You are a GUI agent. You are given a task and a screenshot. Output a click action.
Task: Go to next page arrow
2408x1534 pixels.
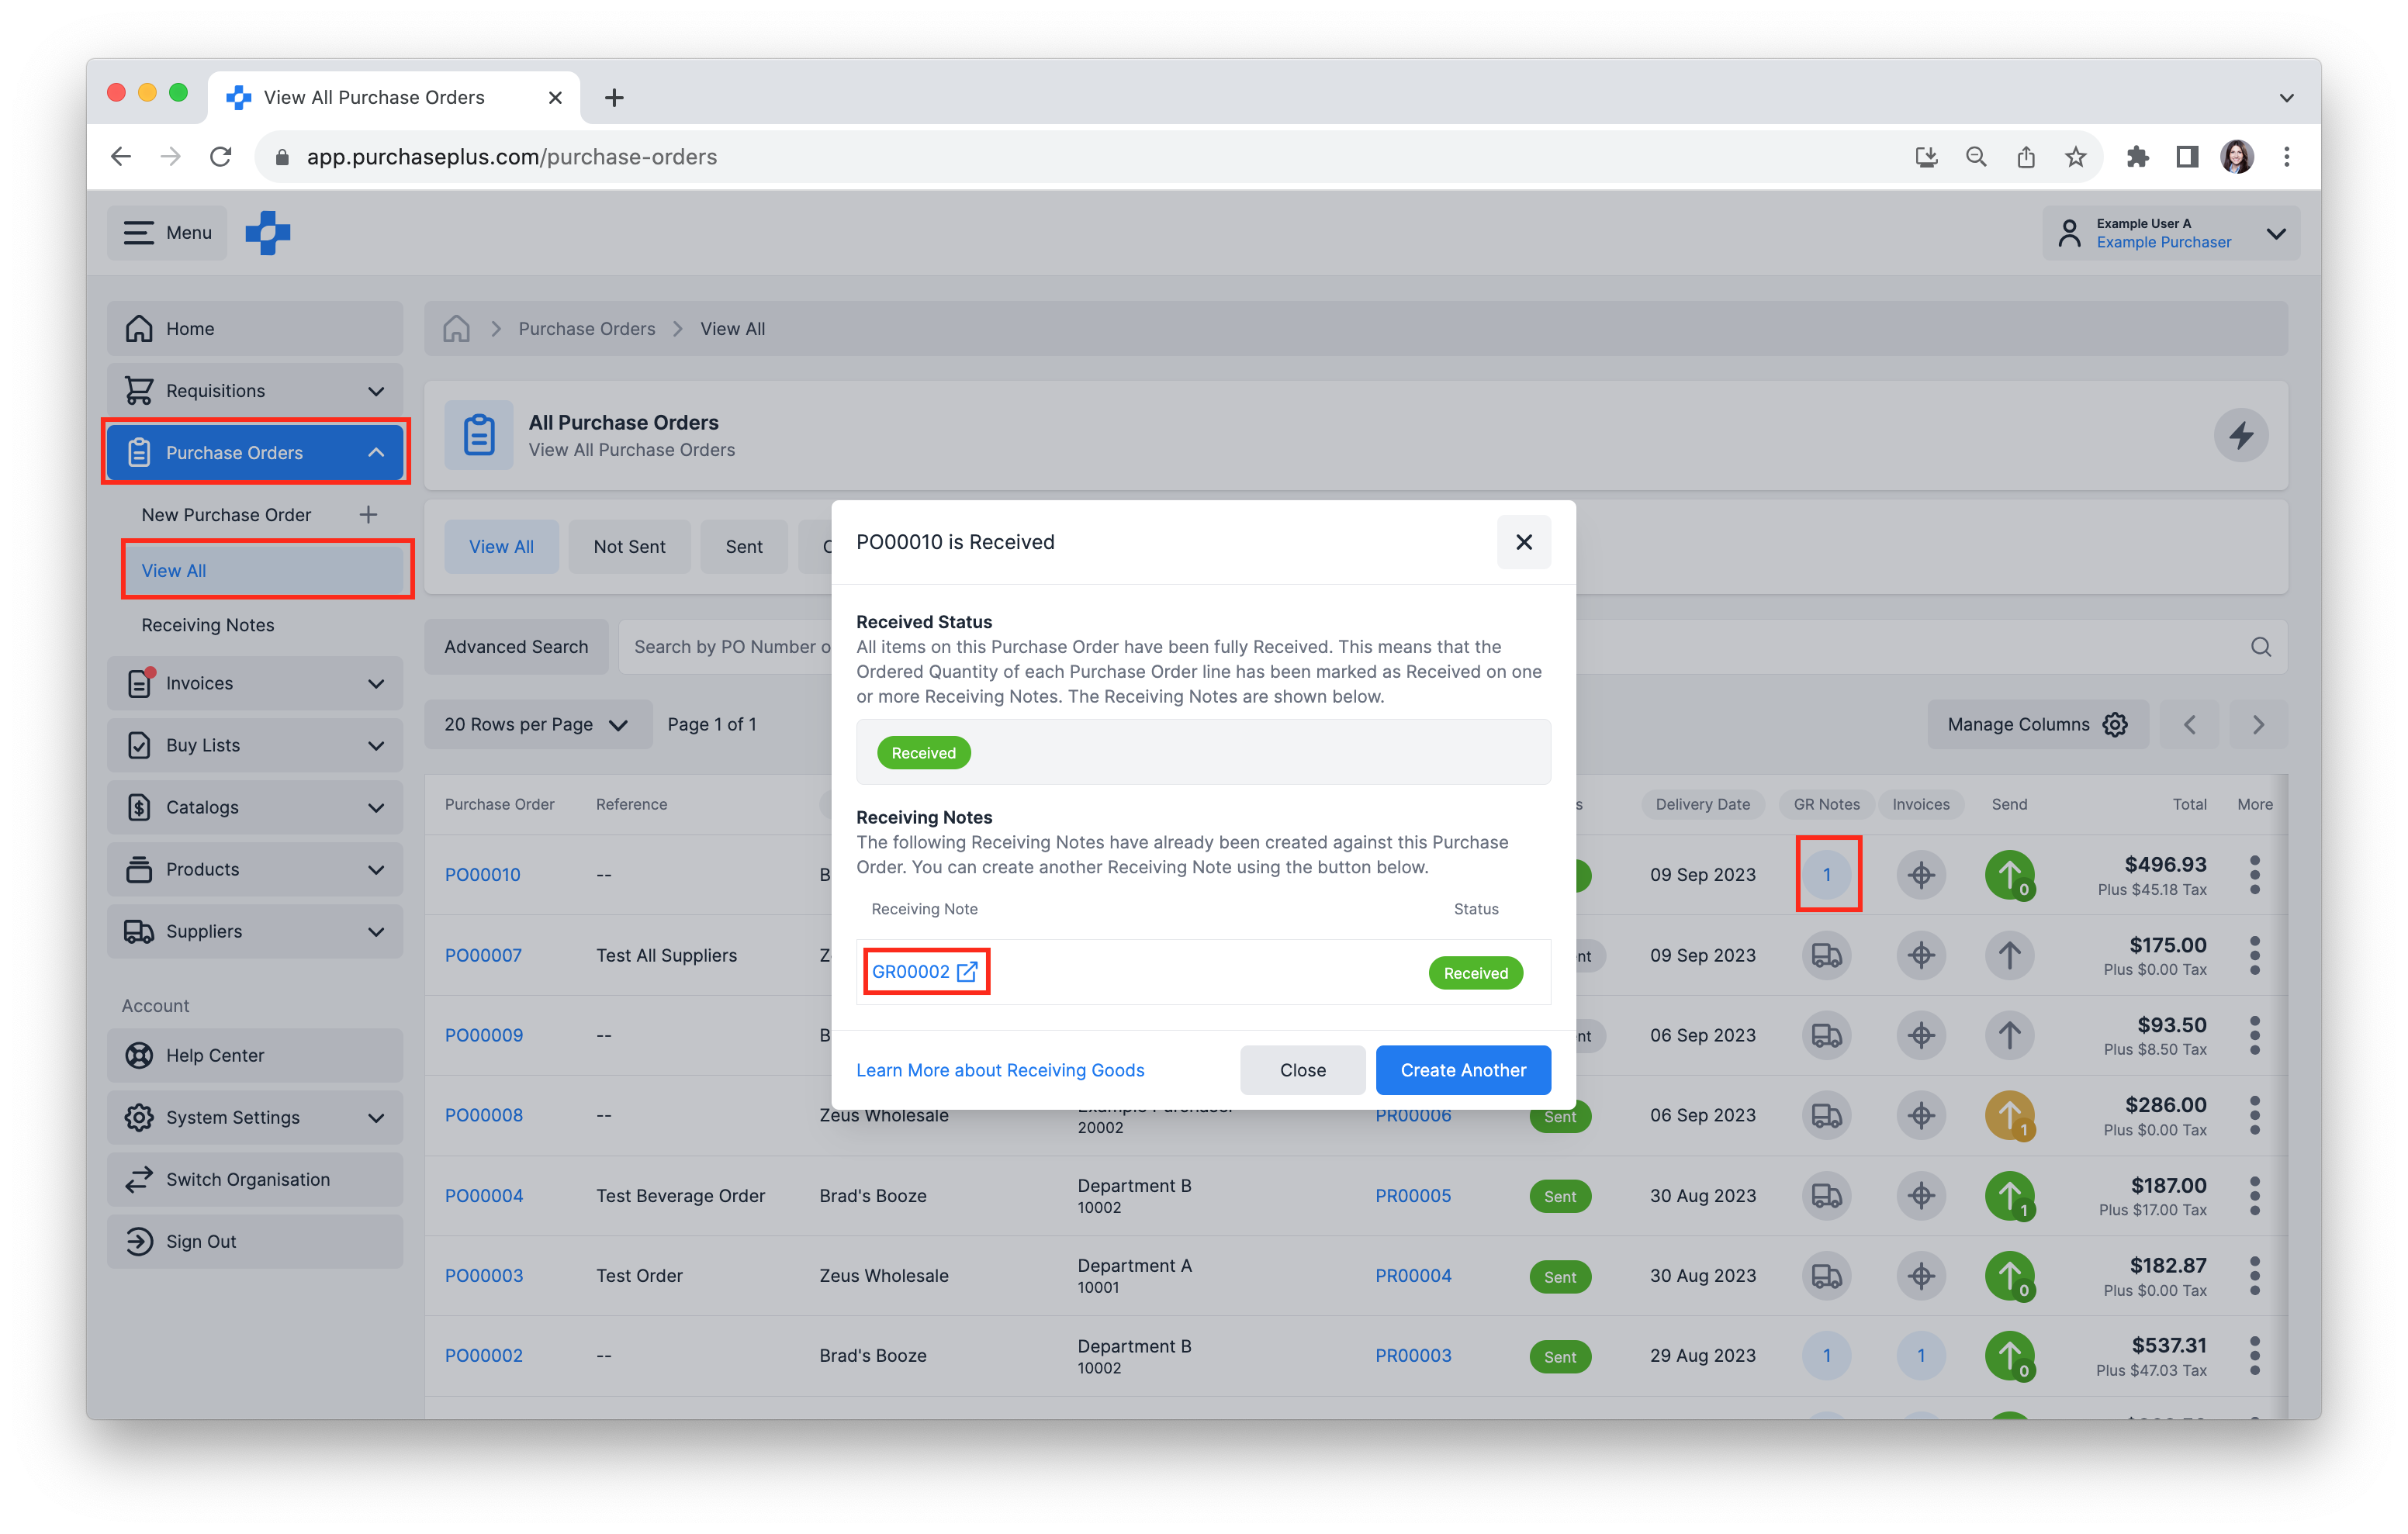2258,724
